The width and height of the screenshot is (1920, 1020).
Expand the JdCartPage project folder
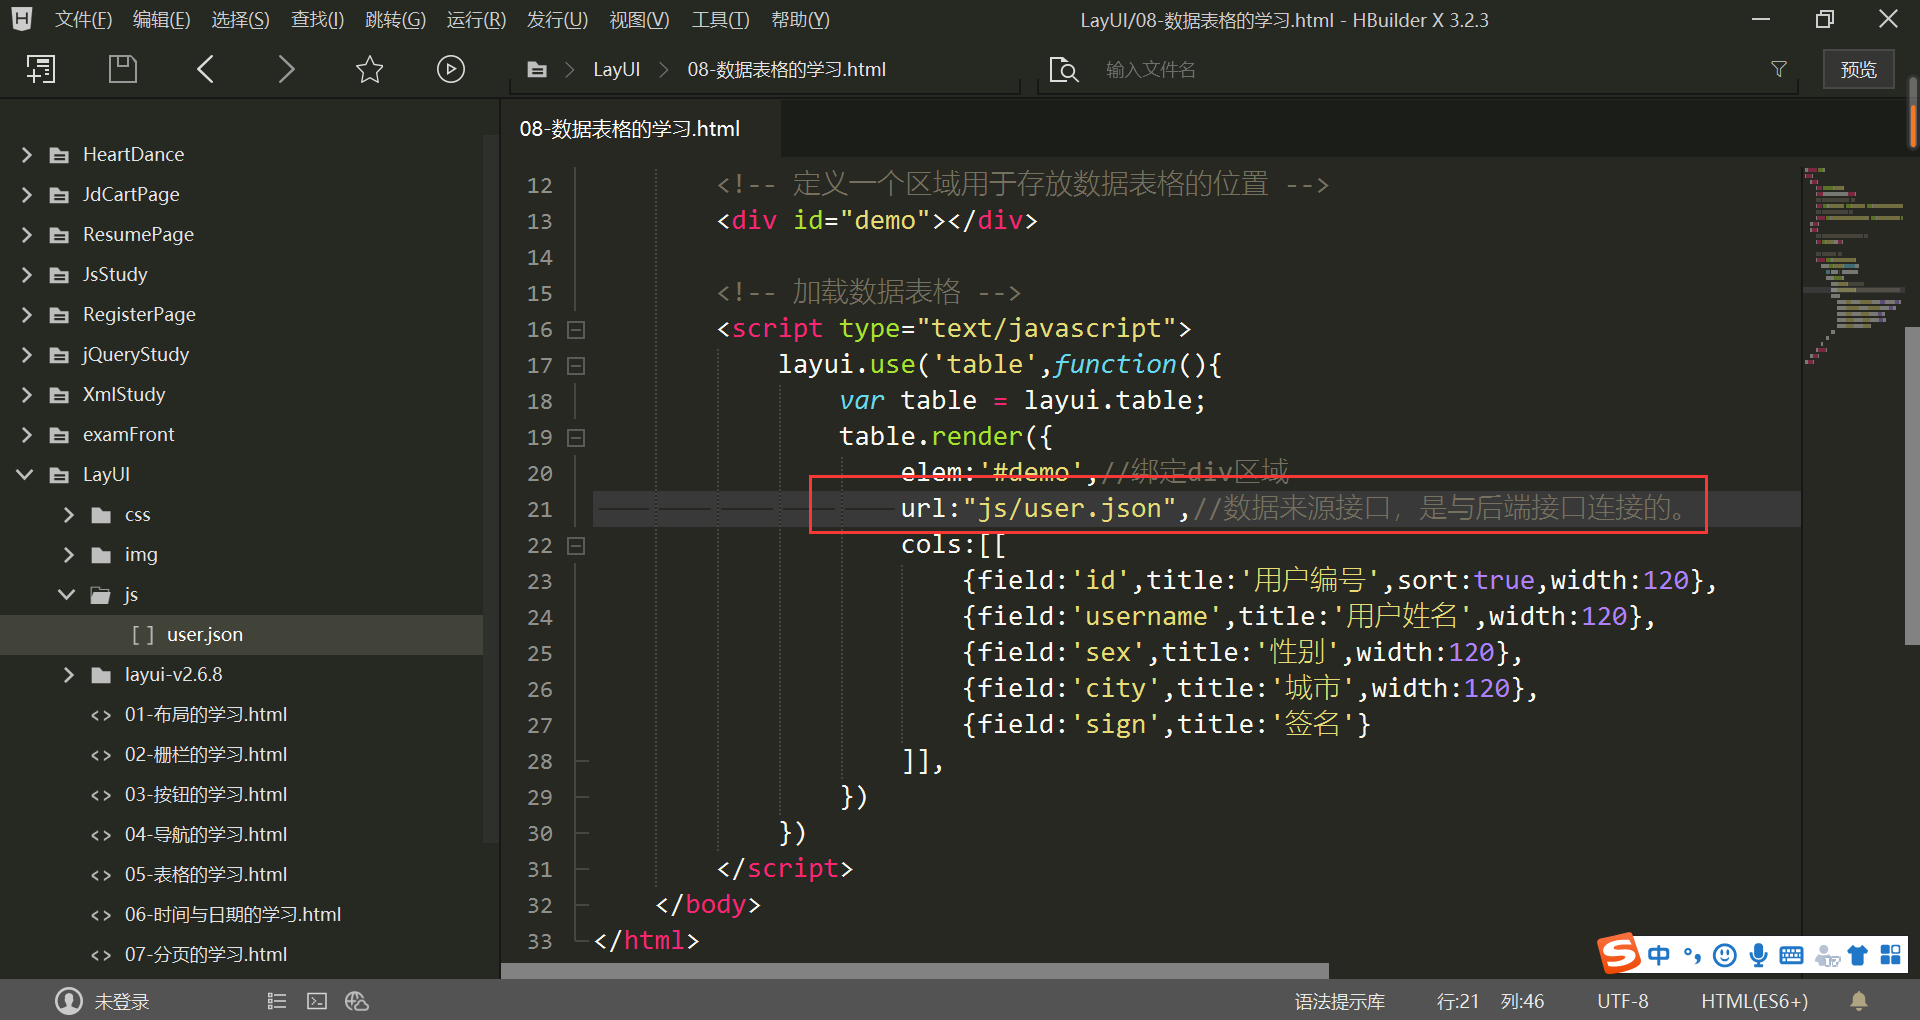tap(27, 194)
